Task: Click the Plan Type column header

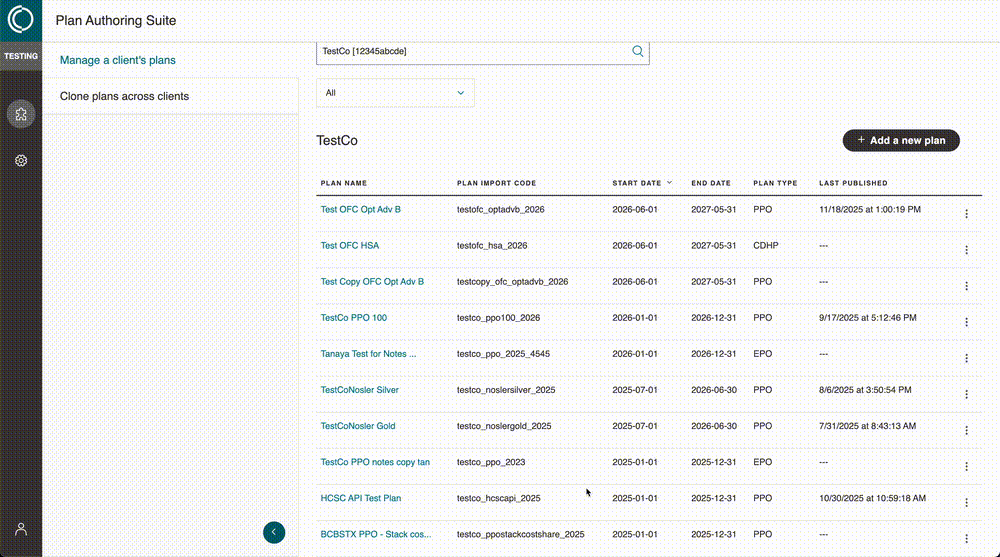Action: pos(775,183)
